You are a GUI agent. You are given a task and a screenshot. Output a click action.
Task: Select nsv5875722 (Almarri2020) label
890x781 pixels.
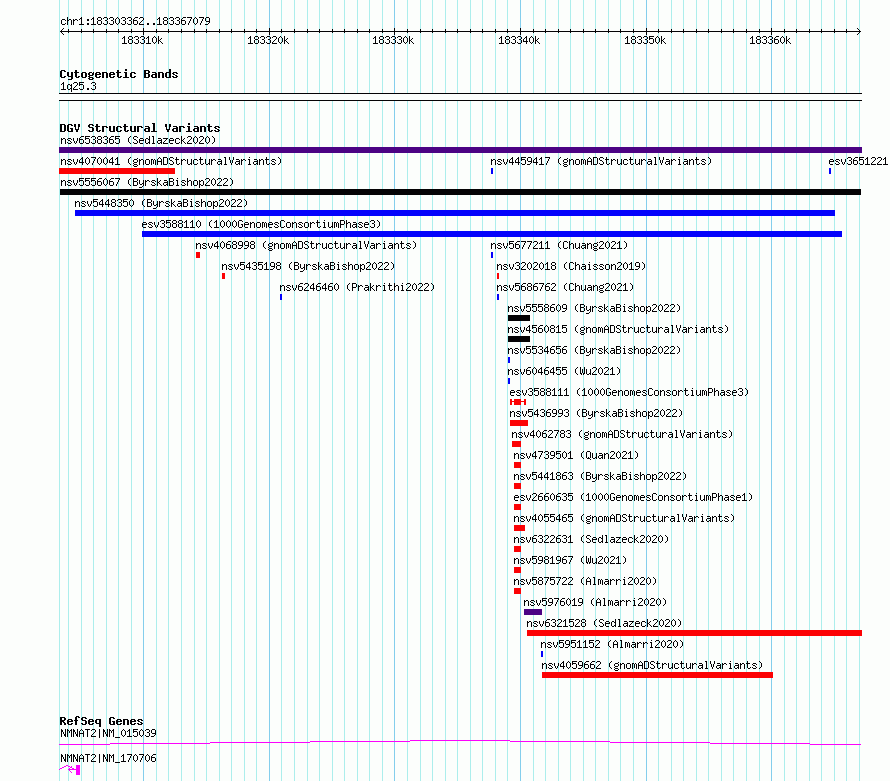coord(585,581)
